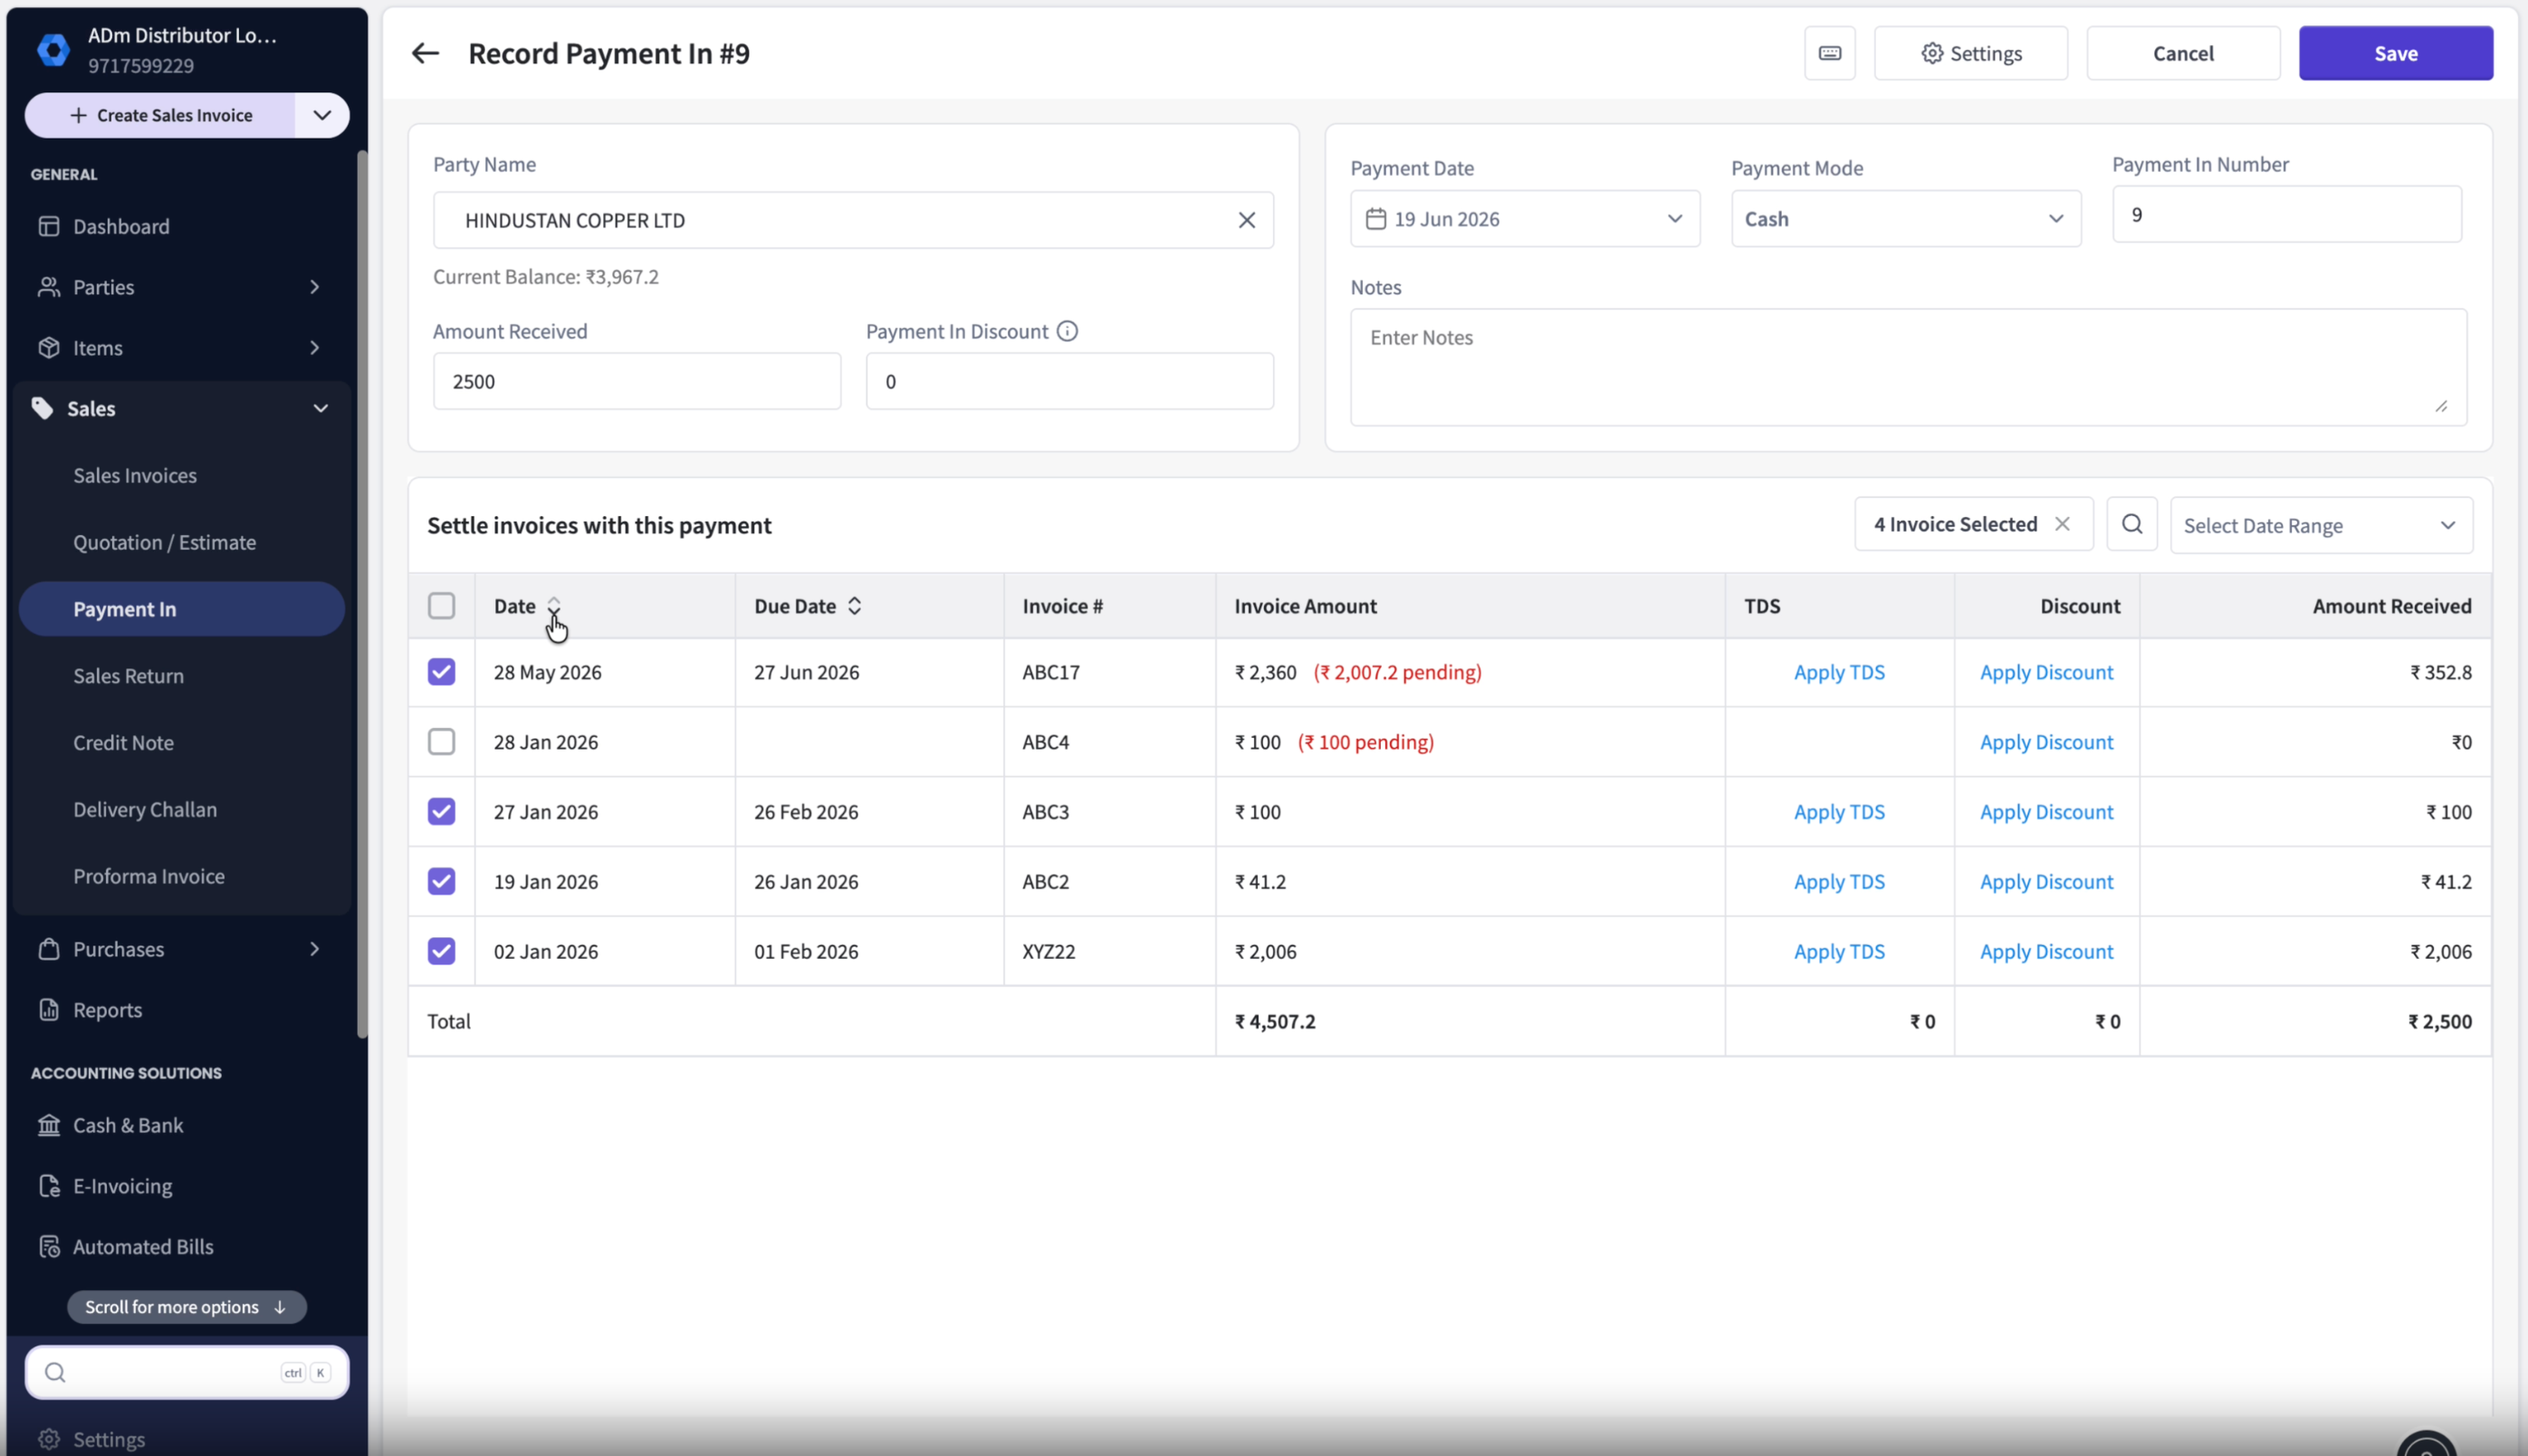Open the Select Date Range dropdown
The height and width of the screenshot is (1456, 2528).
tap(2320, 525)
